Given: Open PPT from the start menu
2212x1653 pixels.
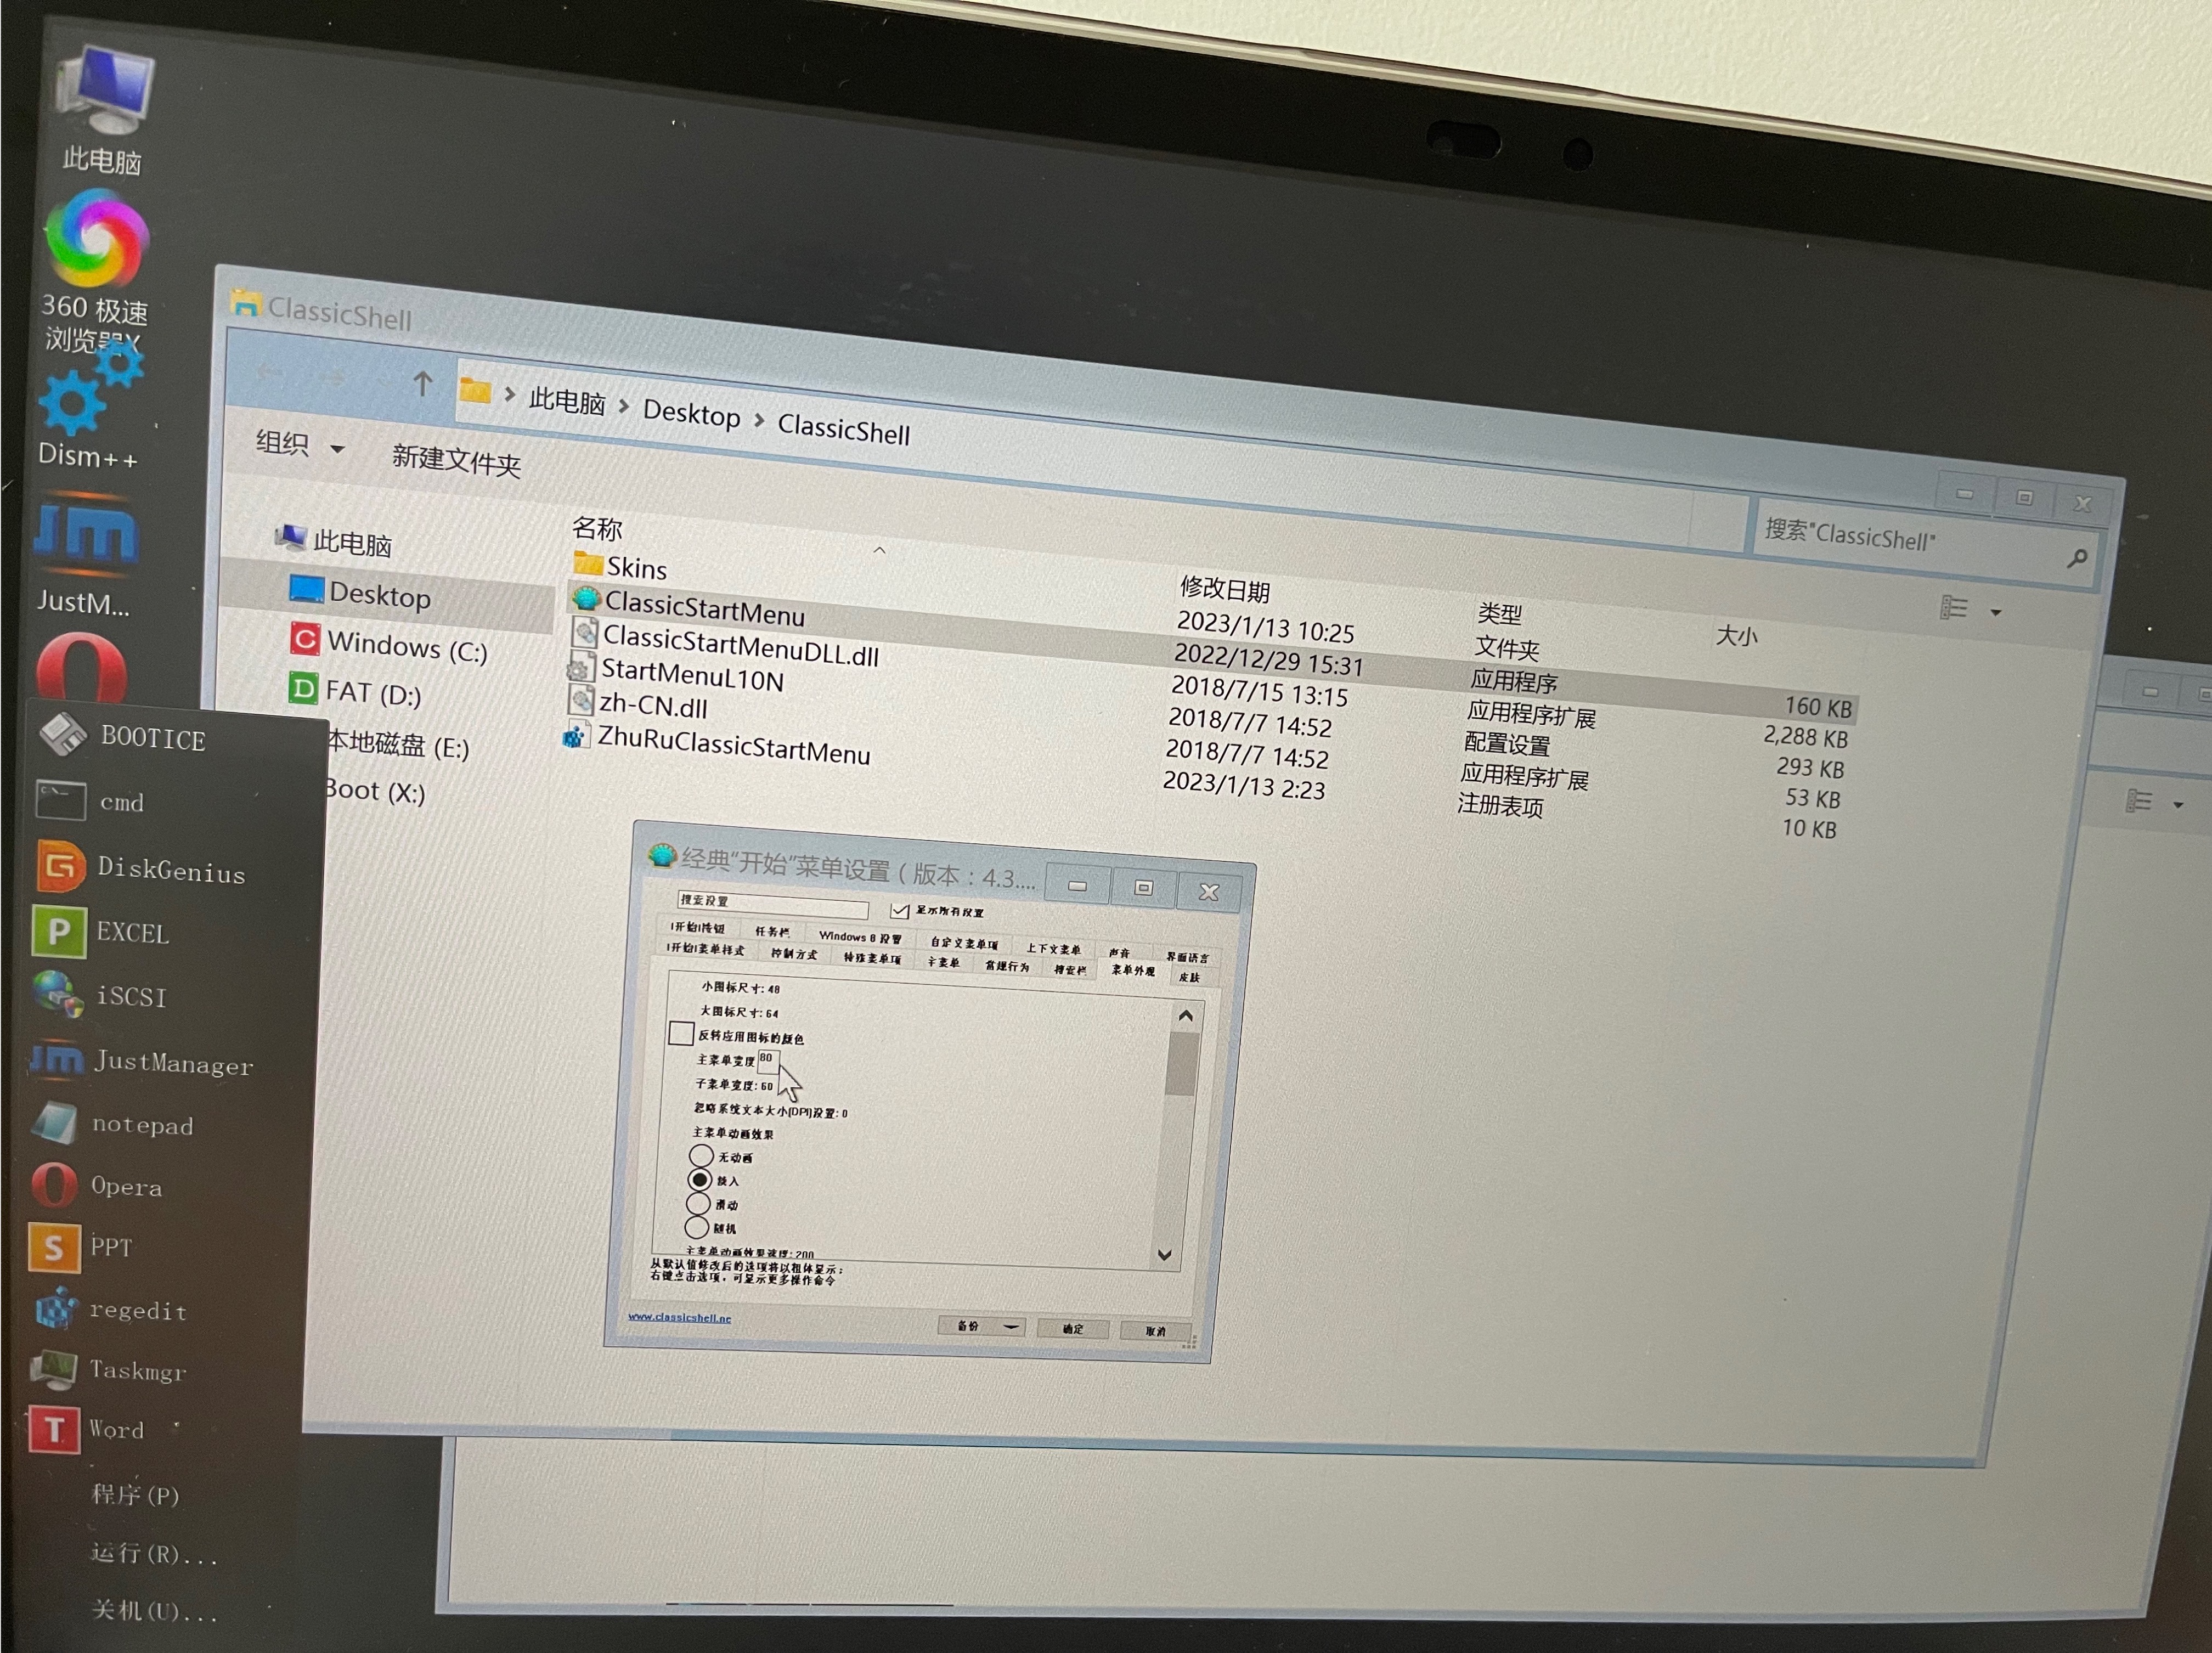Looking at the screenshot, I should click(x=82, y=1247).
